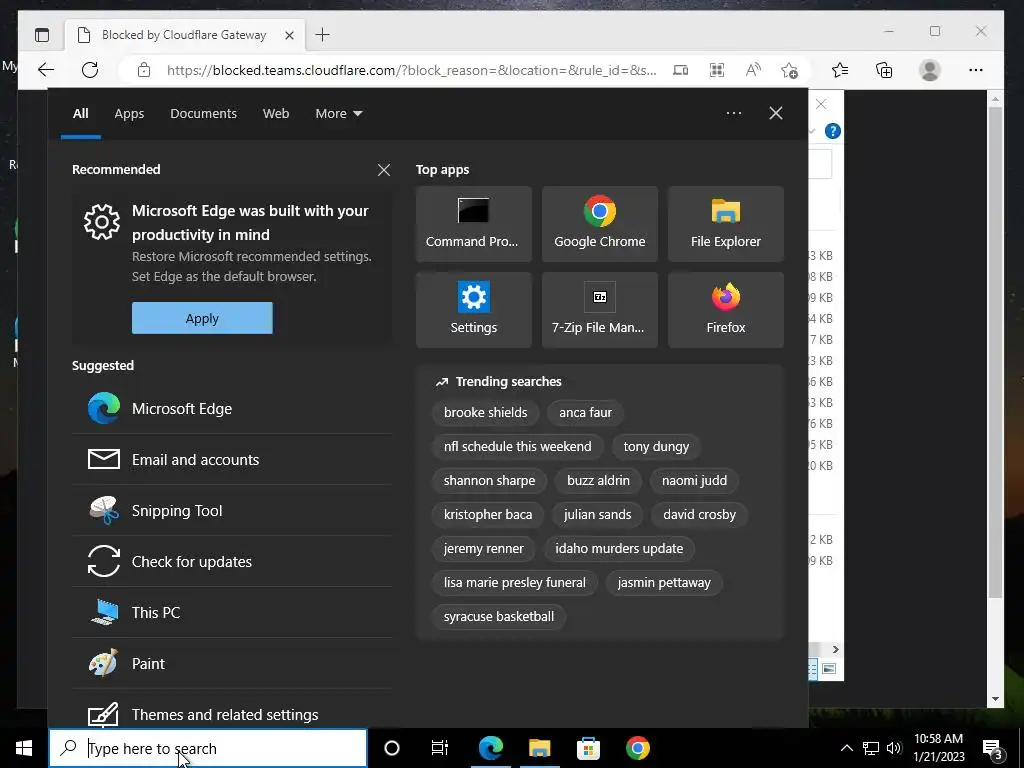Open volume control in system tray
The height and width of the screenshot is (768, 1024).
pyautogui.click(x=894, y=748)
